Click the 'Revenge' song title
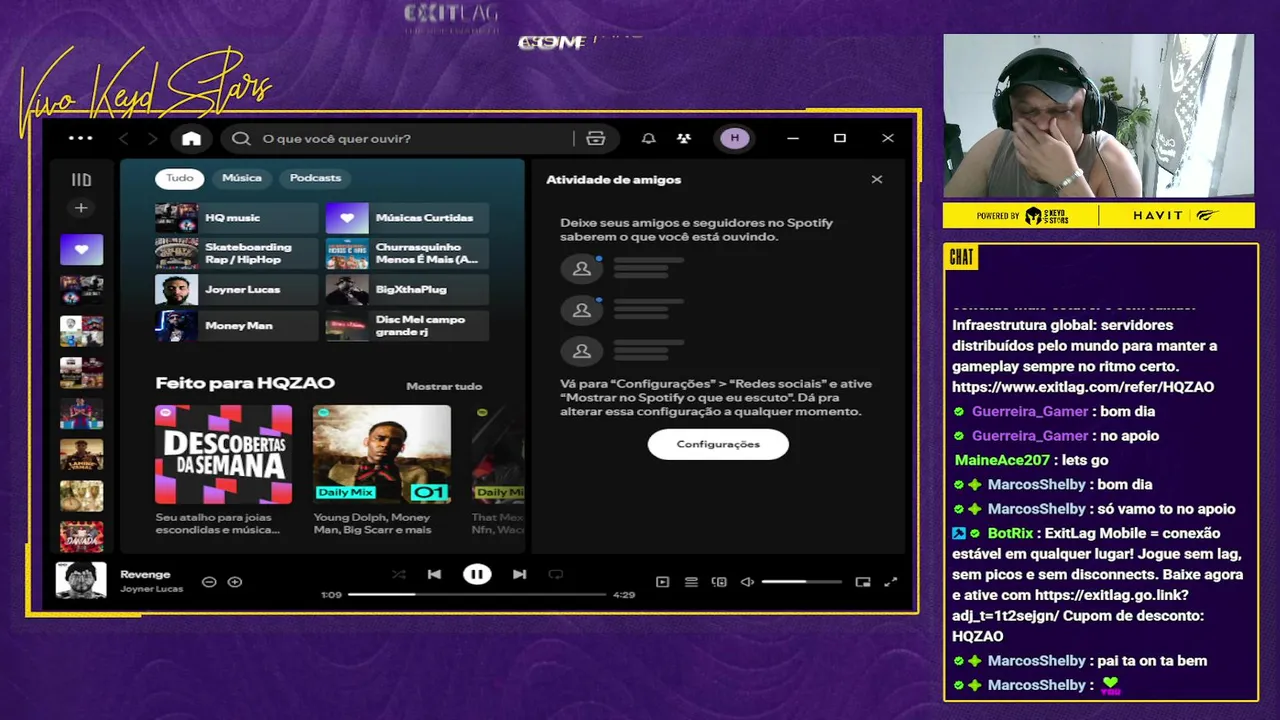The image size is (1280, 720). click(145, 574)
